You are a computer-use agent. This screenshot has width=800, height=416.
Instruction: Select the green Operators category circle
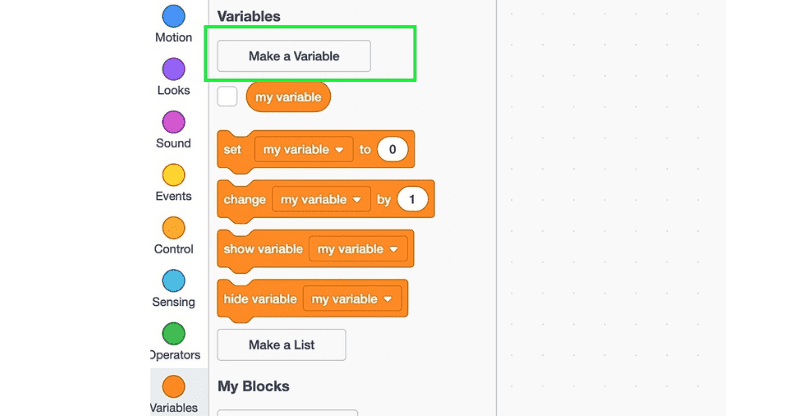click(173, 334)
